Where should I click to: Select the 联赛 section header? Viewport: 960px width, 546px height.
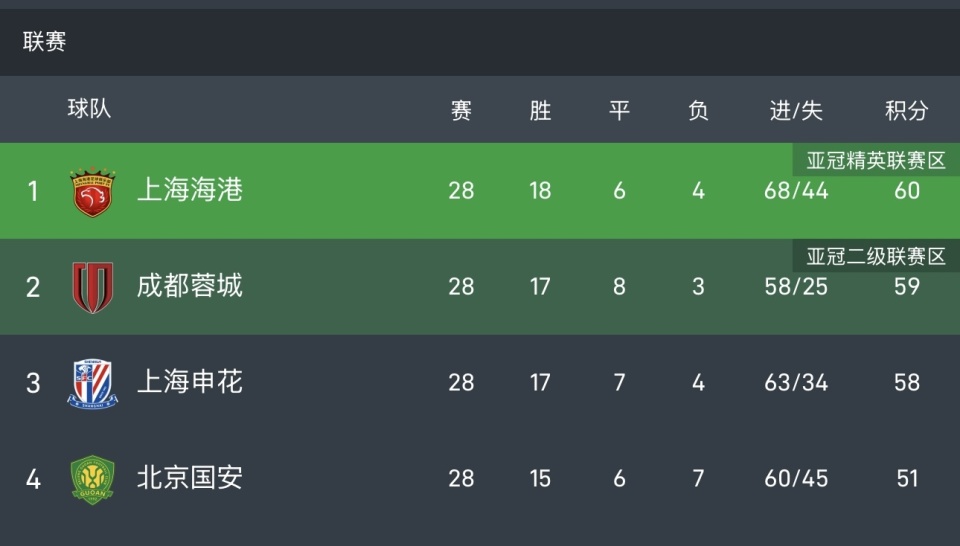pos(45,42)
